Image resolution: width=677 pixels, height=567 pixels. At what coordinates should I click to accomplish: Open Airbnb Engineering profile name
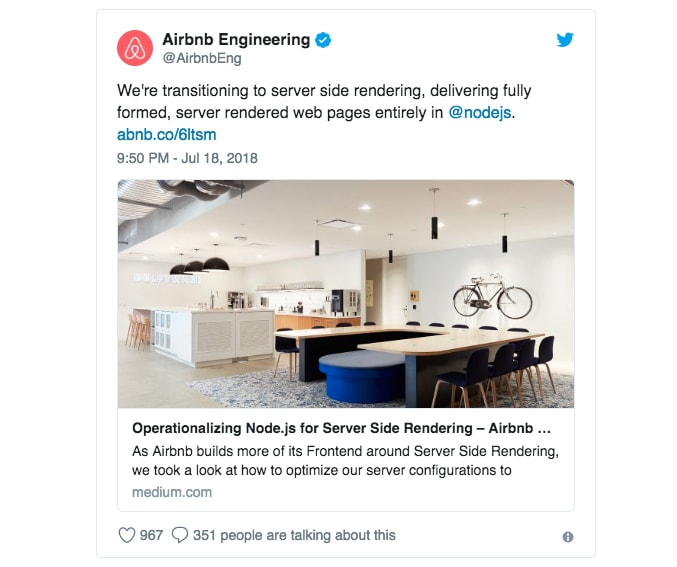point(236,39)
